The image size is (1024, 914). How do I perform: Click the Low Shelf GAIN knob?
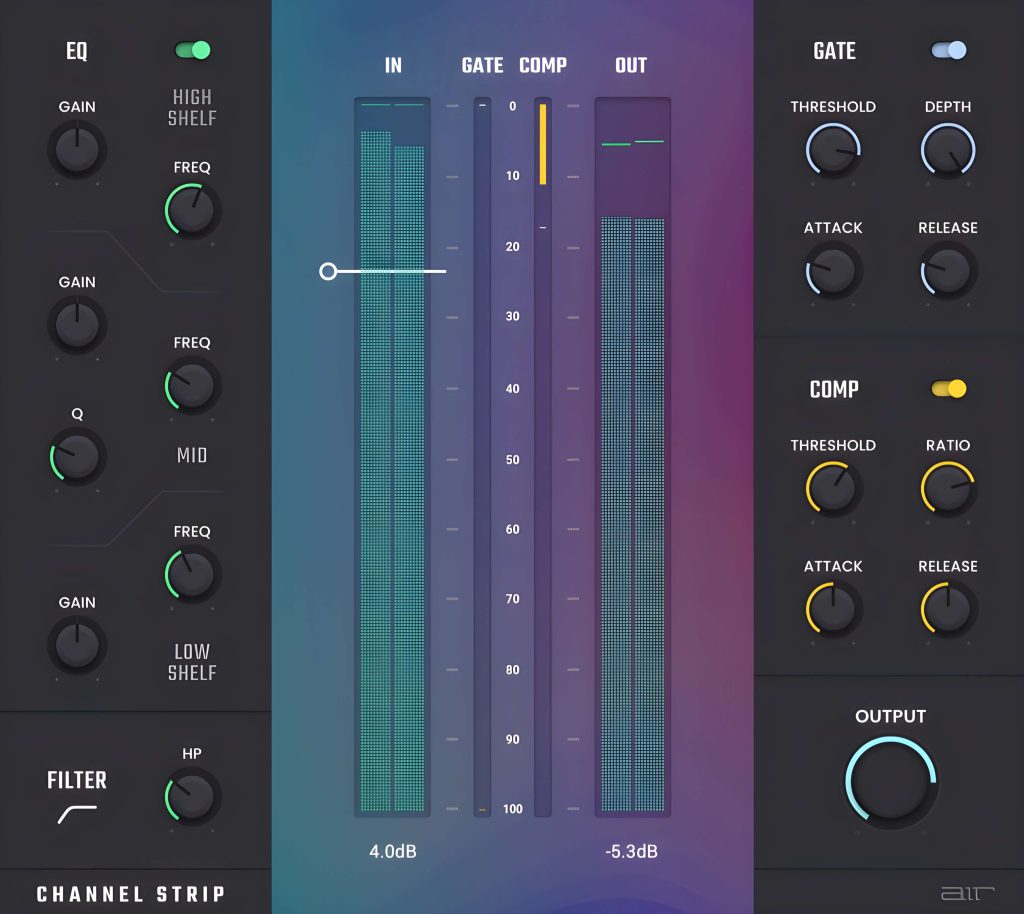pyautogui.click(x=77, y=645)
